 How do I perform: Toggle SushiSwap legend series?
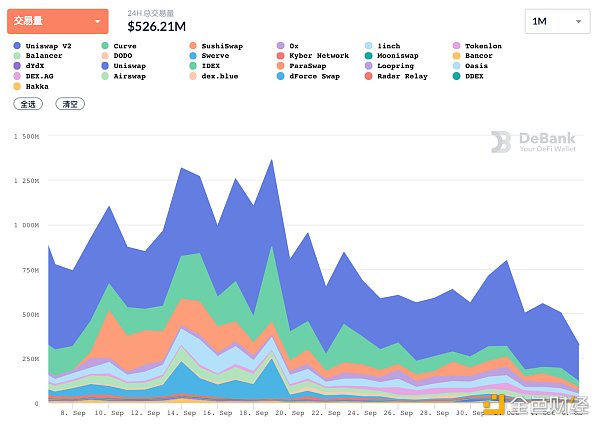(216, 46)
